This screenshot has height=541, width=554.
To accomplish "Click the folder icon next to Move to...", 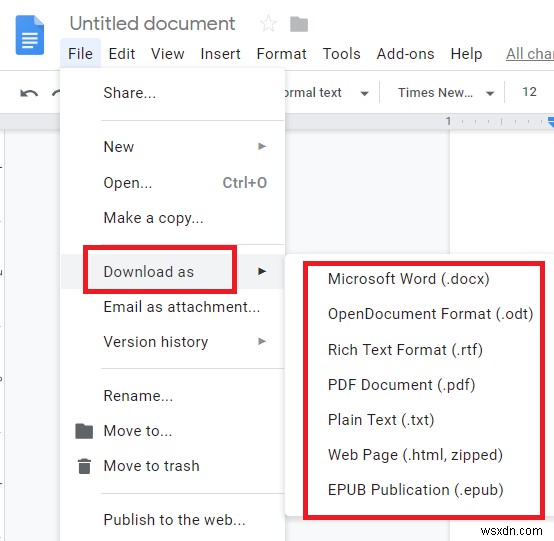I will pyautogui.click(x=84, y=431).
